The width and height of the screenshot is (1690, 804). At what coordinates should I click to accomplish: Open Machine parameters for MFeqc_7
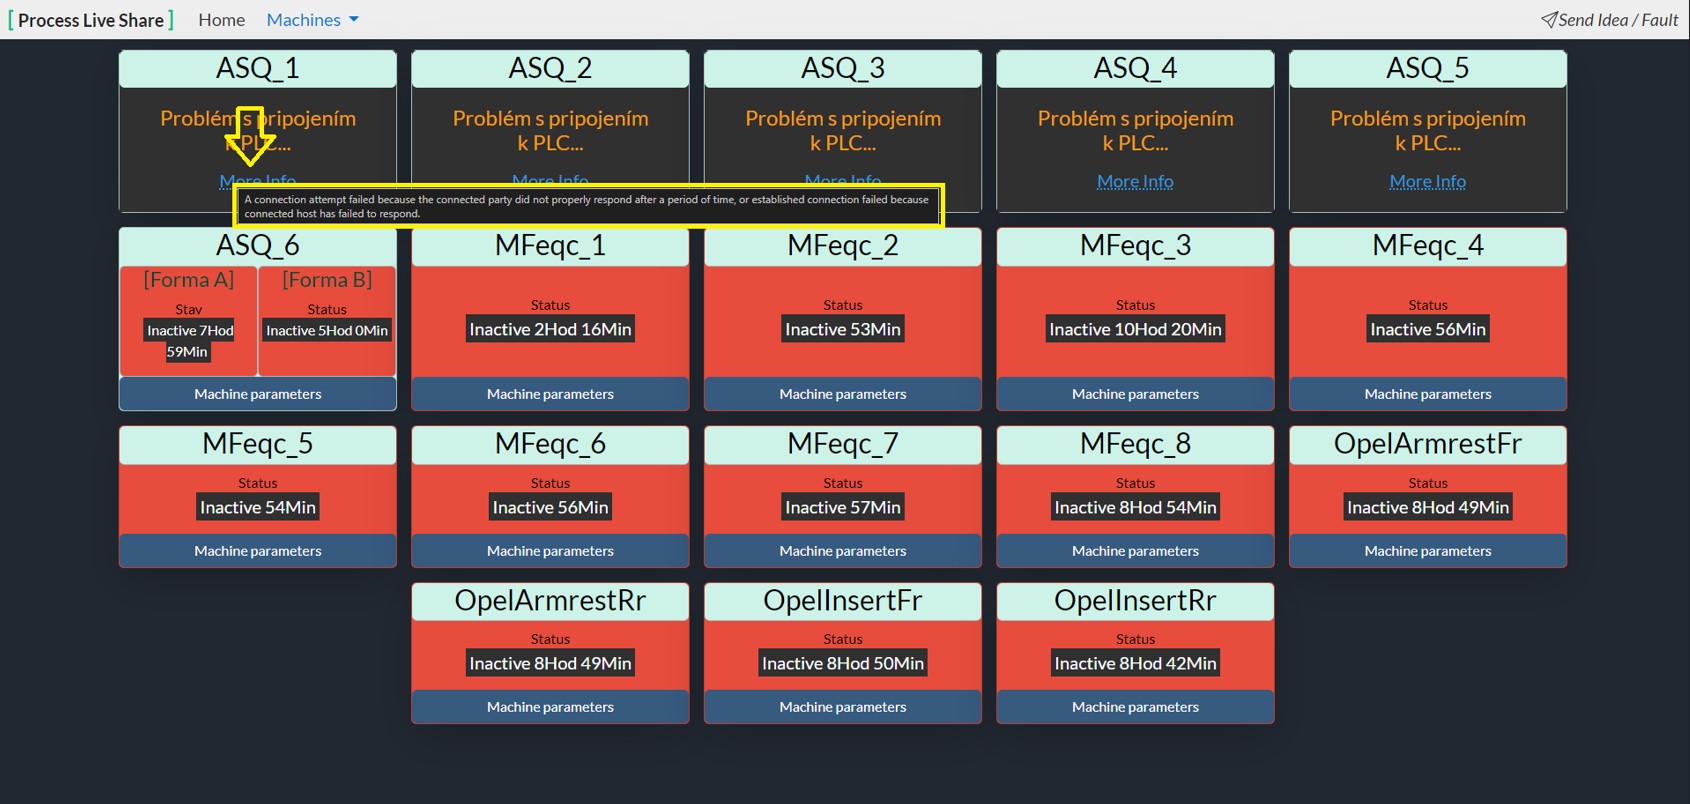click(x=843, y=551)
